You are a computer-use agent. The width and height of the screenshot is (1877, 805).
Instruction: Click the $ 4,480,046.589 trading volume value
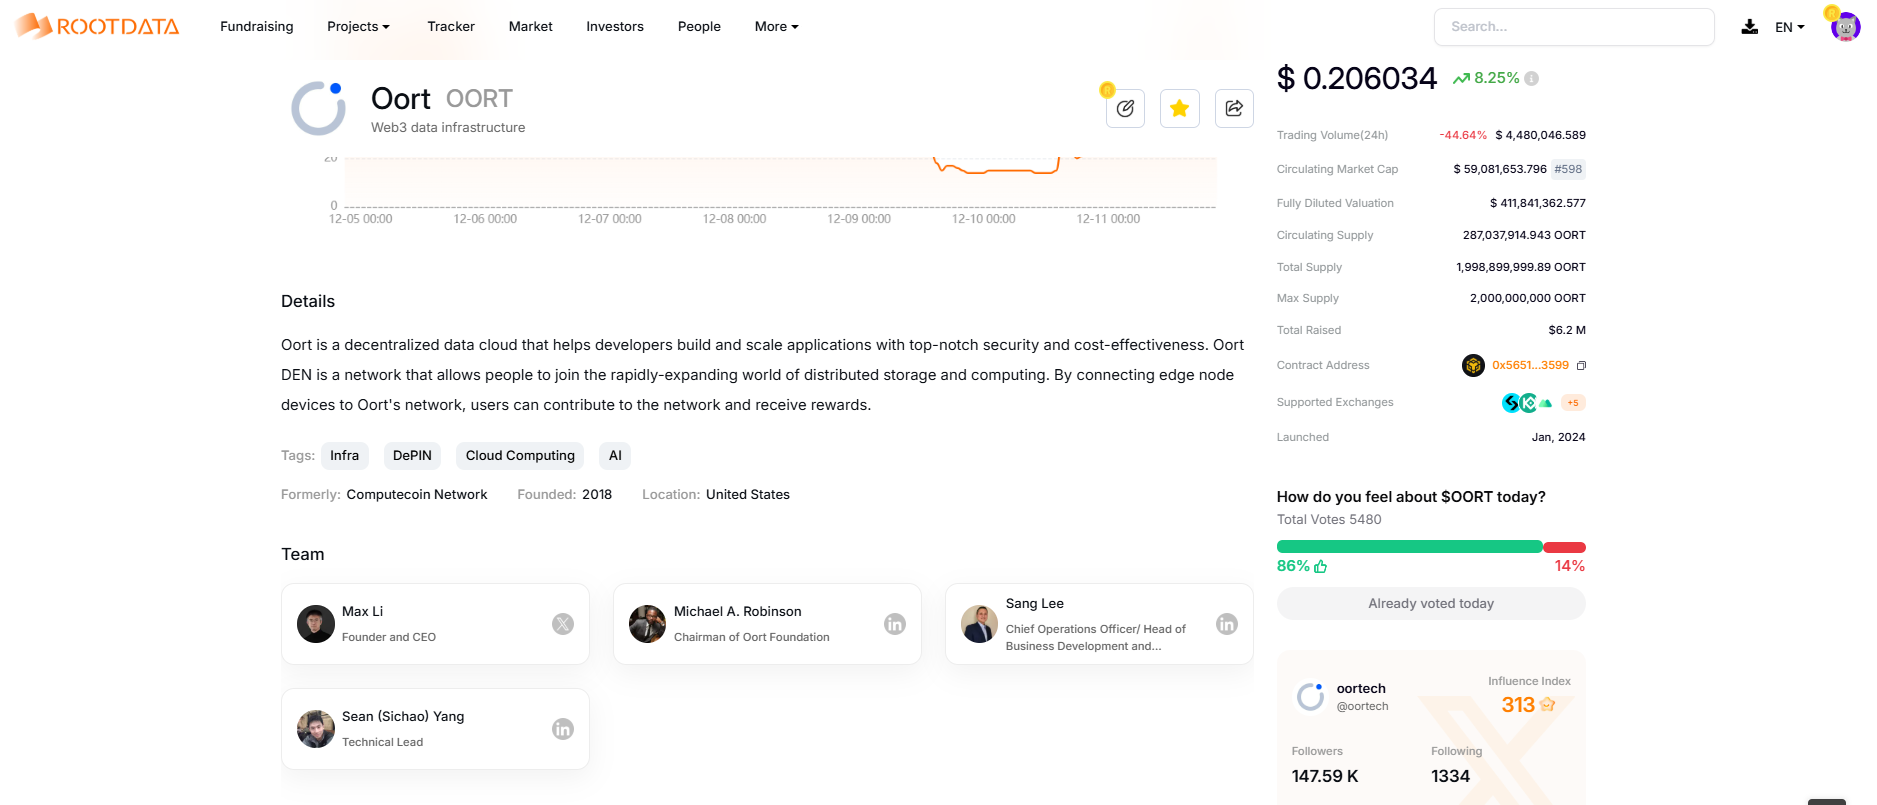point(1541,136)
